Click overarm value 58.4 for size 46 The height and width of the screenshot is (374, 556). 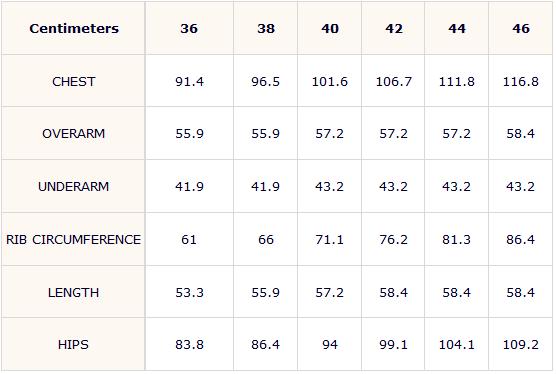520,133
